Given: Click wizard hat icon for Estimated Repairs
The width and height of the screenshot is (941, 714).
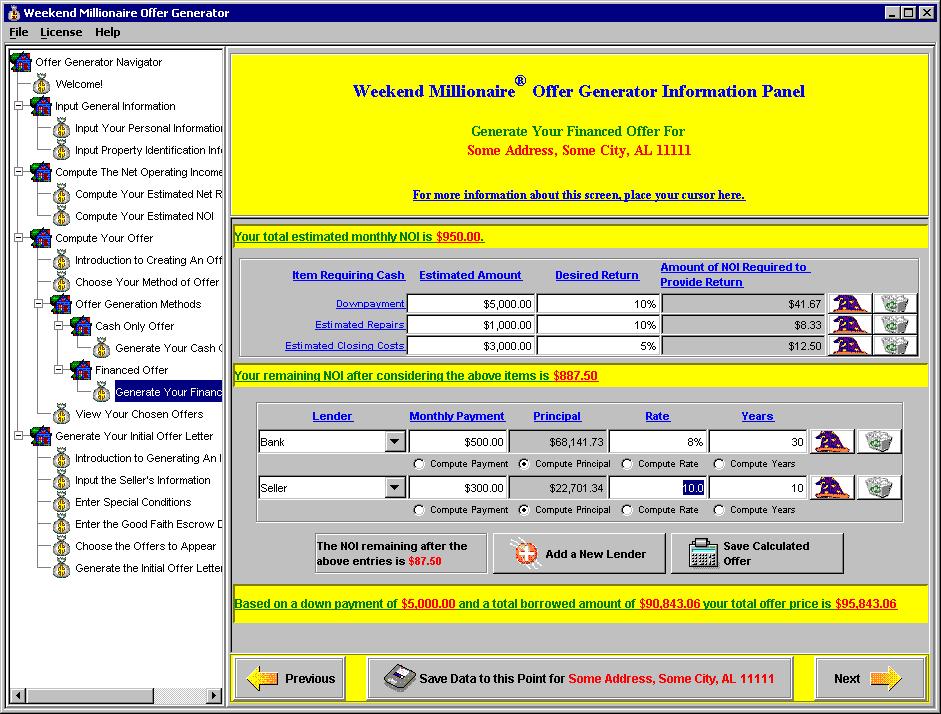Looking at the screenshot, I should click(849, 325).
